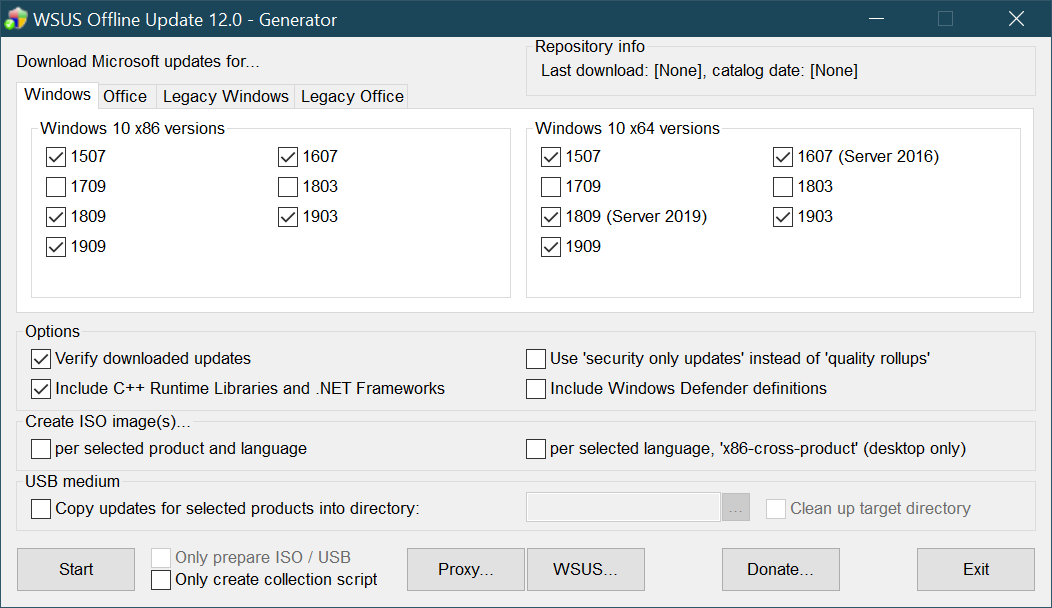Close the WSUS Offline Update window
The width and height of the screenshot is (1052, 608).
point(1016,19)
